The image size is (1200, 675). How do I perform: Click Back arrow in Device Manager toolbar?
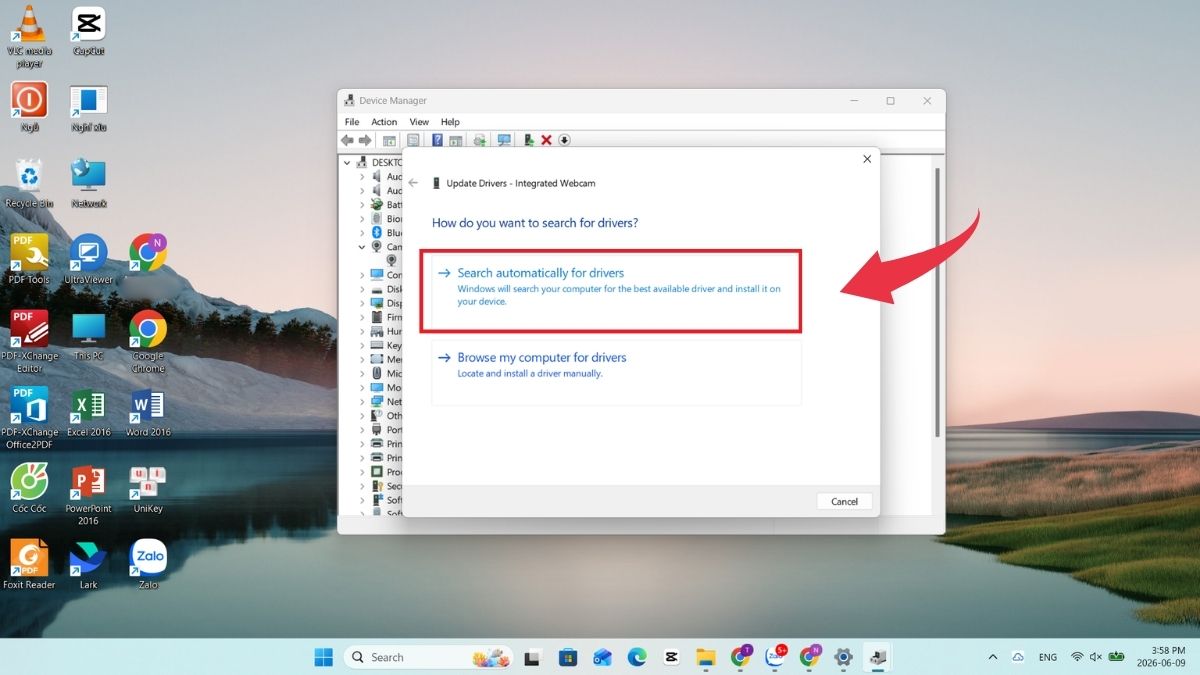coord(347,140)
